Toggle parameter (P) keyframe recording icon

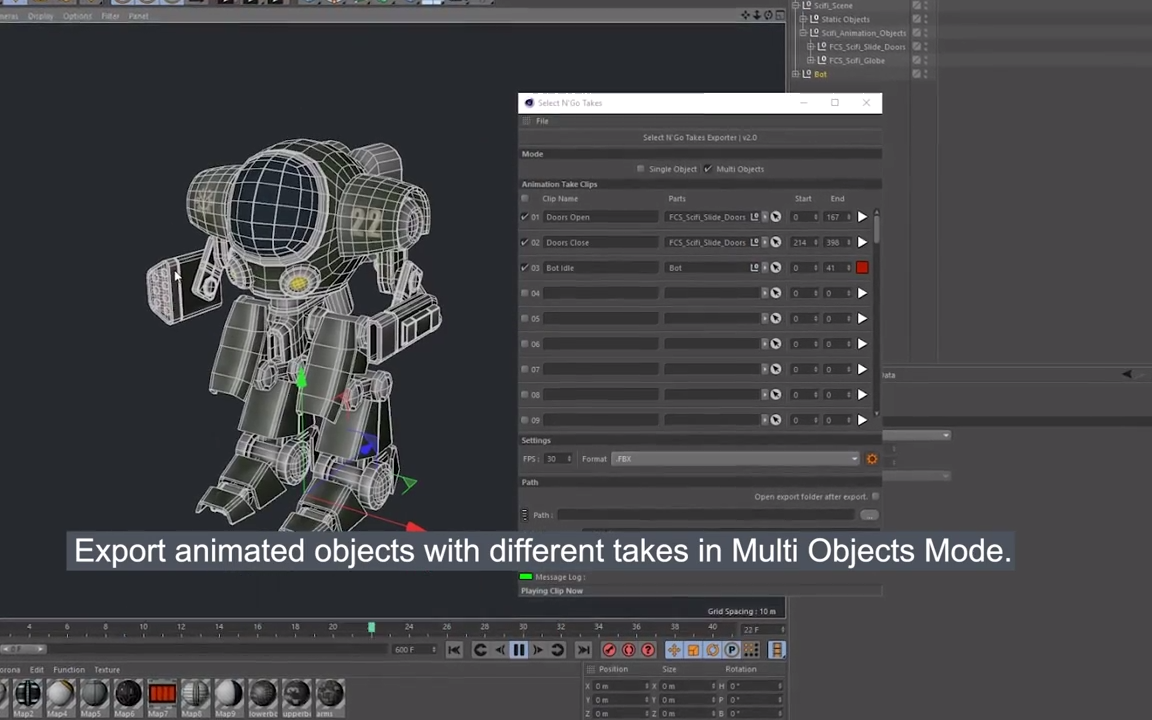tap(731, 650)
